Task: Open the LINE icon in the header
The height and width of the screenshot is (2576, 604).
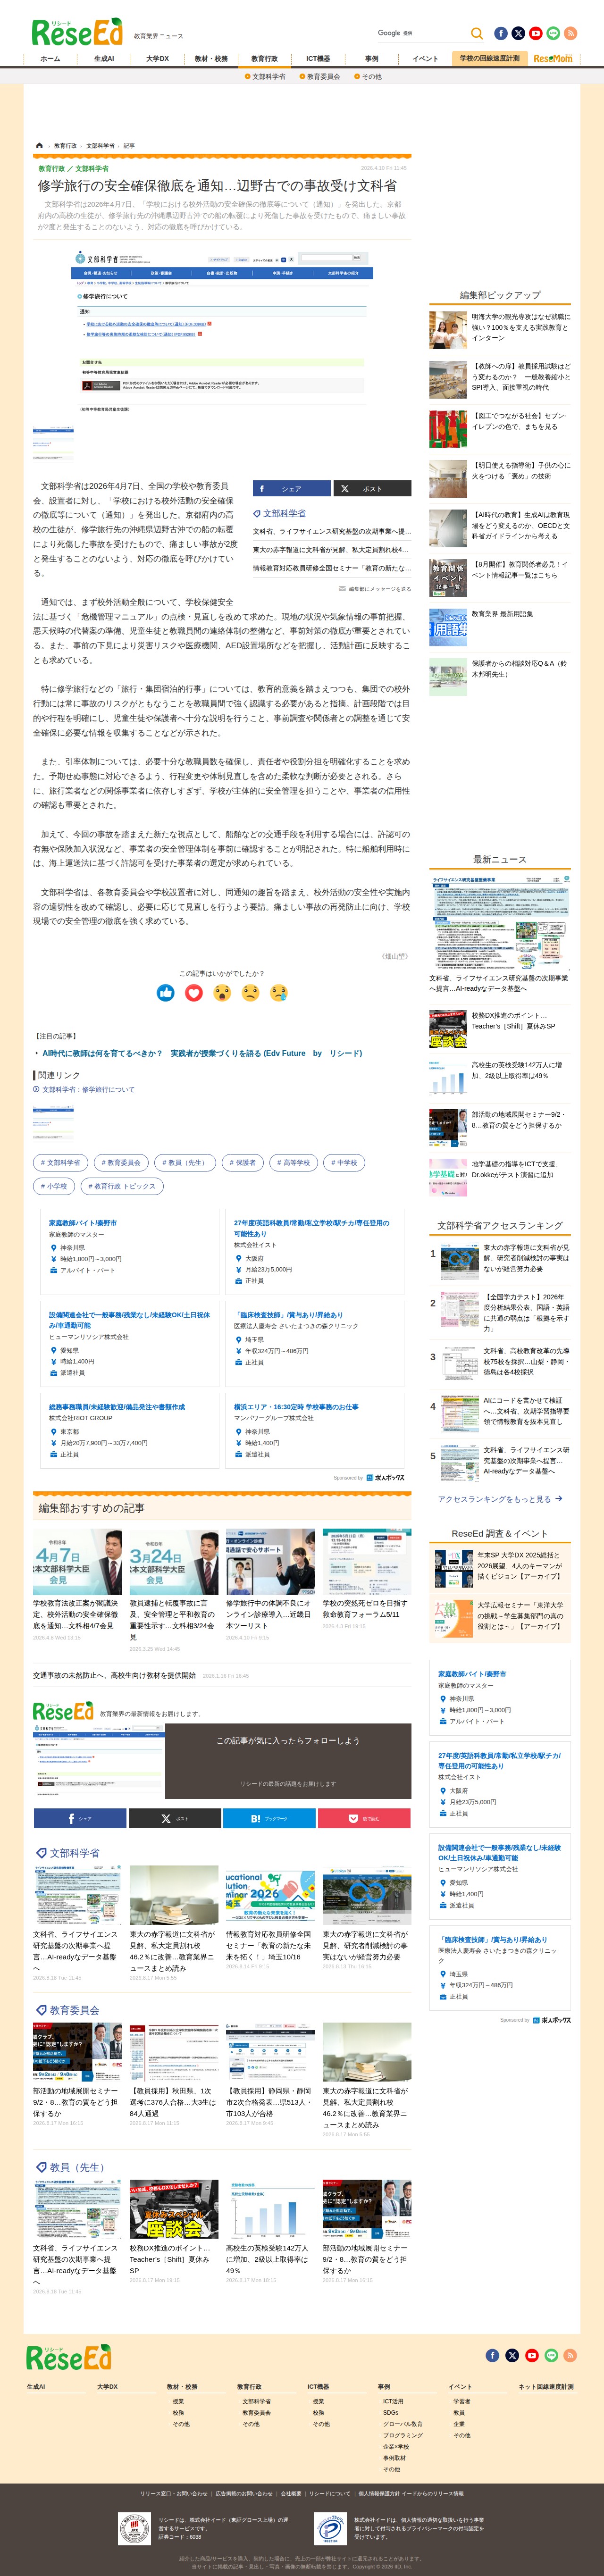Action: 553,33
